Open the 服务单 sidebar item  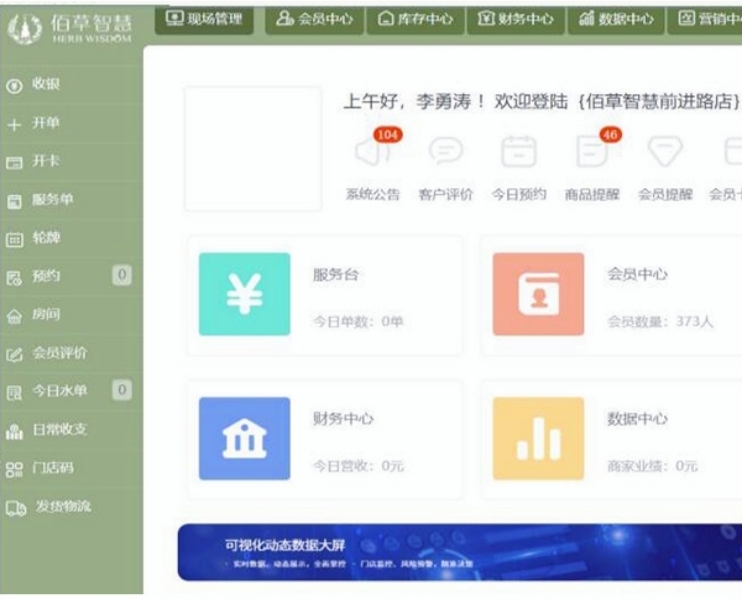tap(52, 200)
